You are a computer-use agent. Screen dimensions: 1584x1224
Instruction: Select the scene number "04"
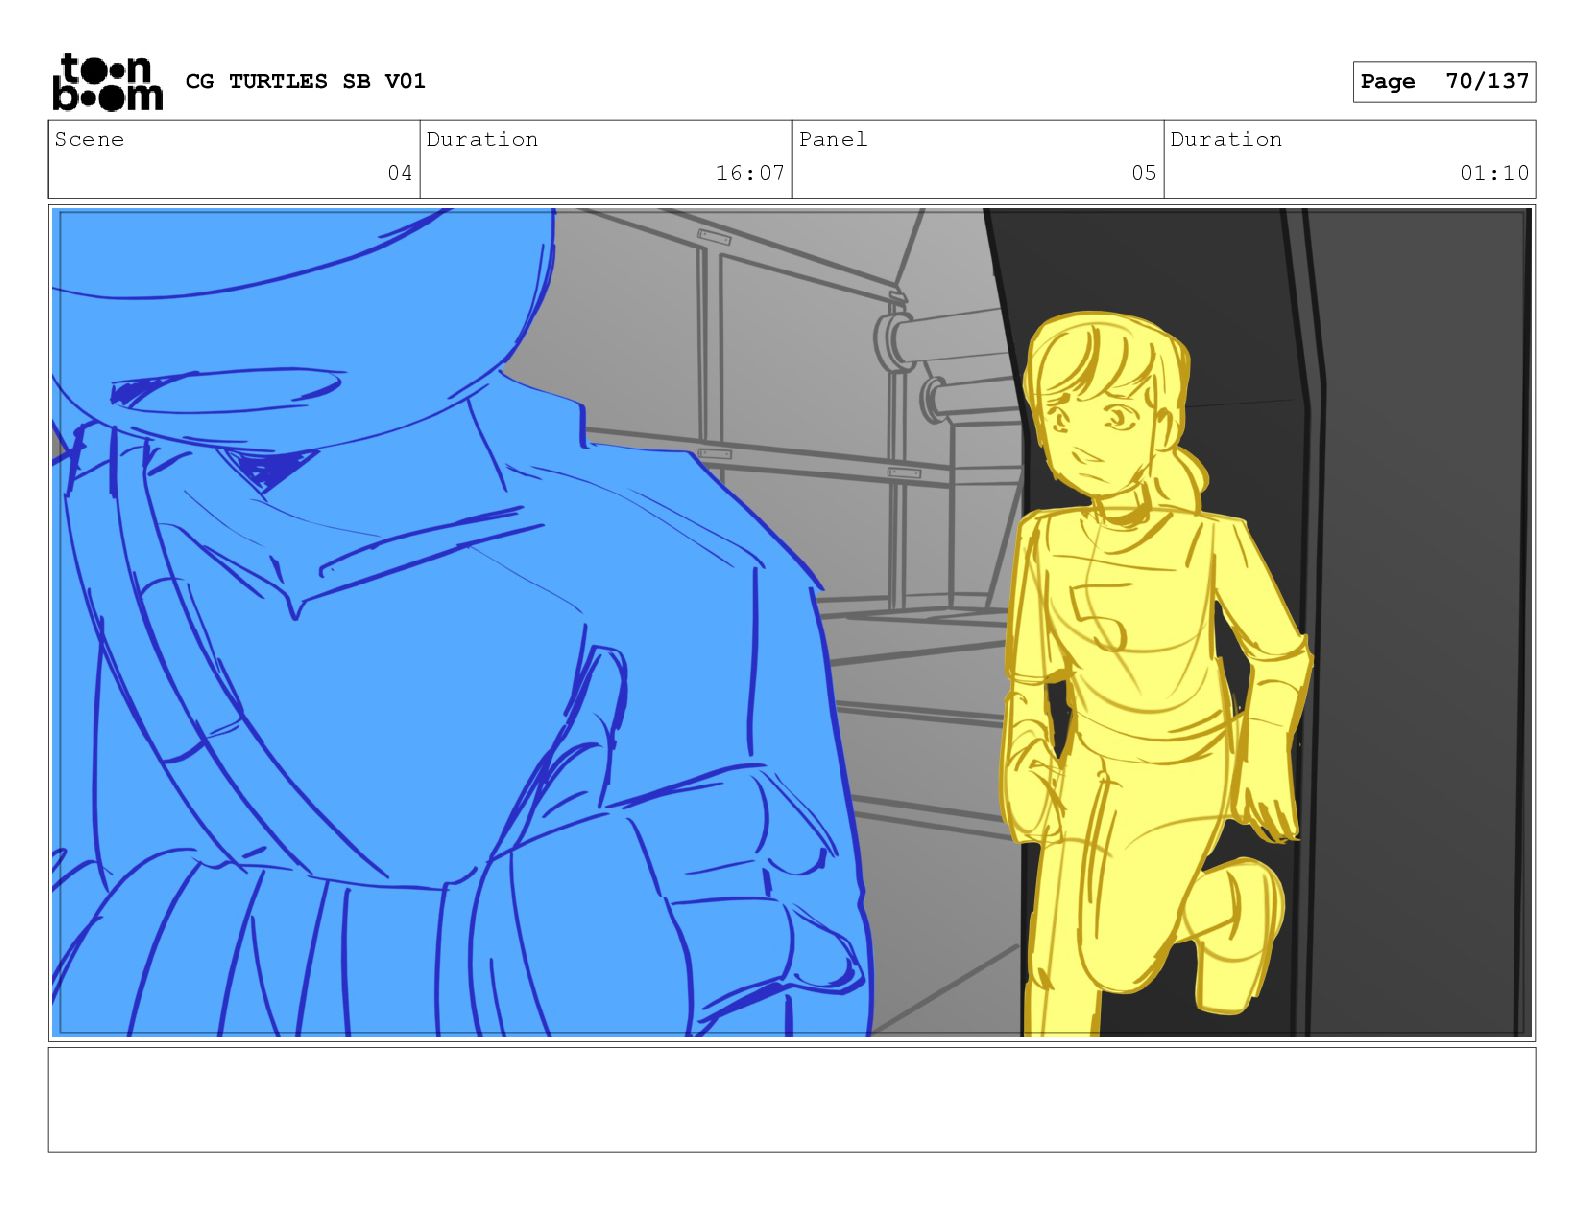click(400, 173)
